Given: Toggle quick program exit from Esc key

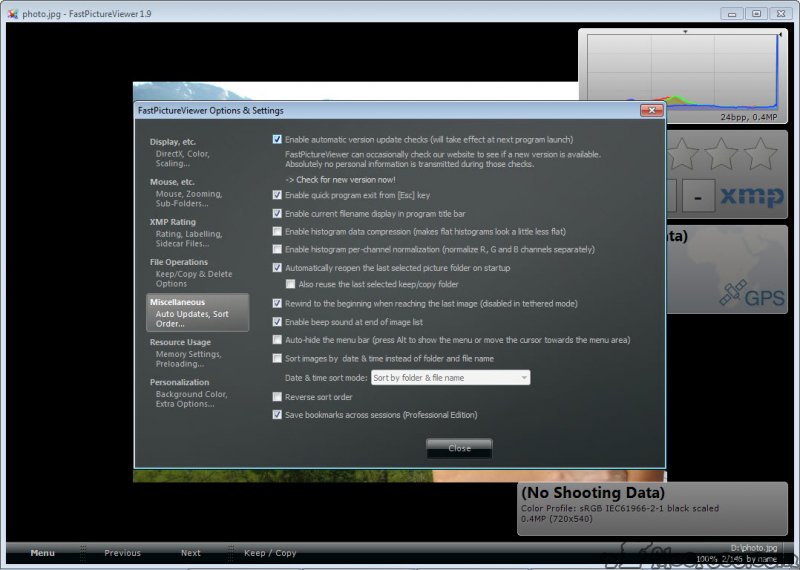Looking at the screenshot, I should pyautogui.click(x=277, y=195).
